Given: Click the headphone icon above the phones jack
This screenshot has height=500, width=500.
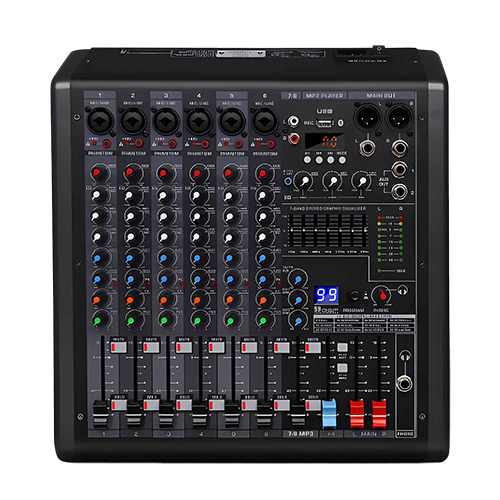Looking at the screenshot, I should click(x=405, y=357).
